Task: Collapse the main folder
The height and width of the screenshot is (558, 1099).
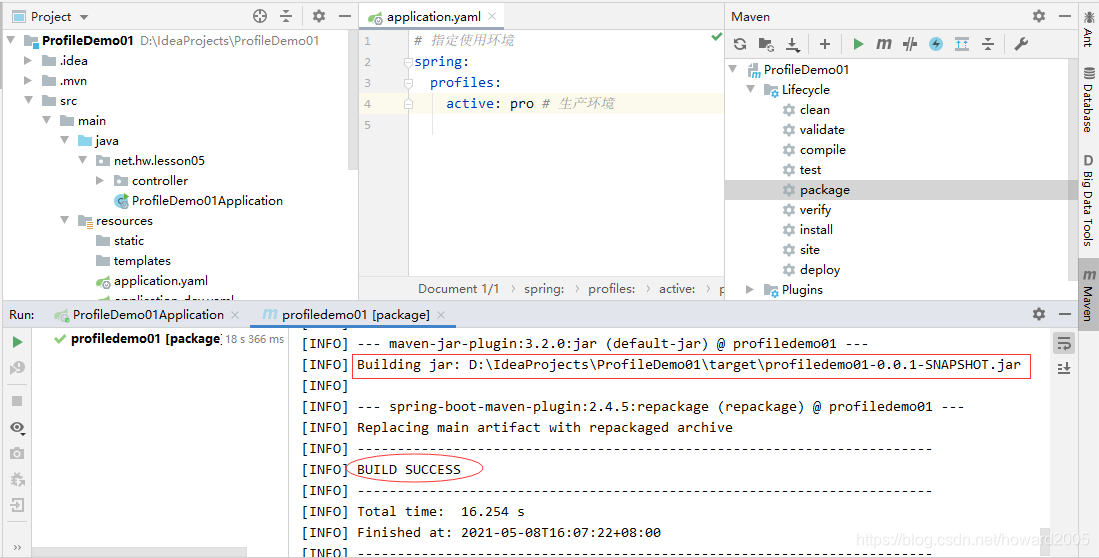Action: point(47,121)
